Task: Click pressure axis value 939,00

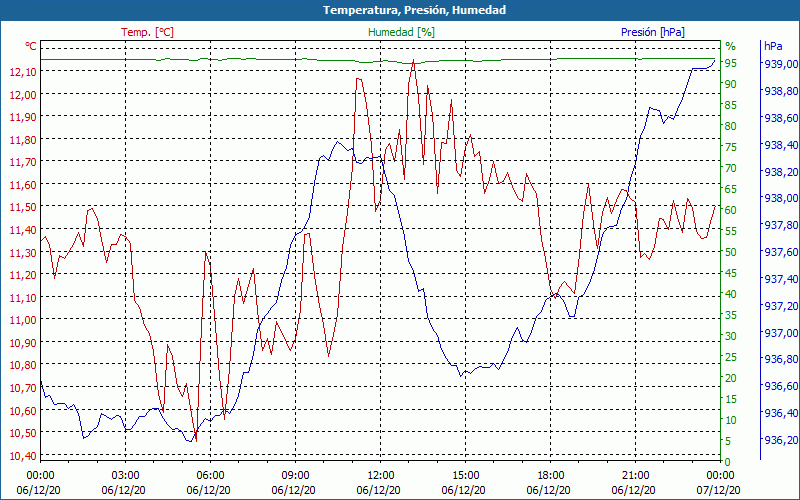Action: click(x=779, y=64)
